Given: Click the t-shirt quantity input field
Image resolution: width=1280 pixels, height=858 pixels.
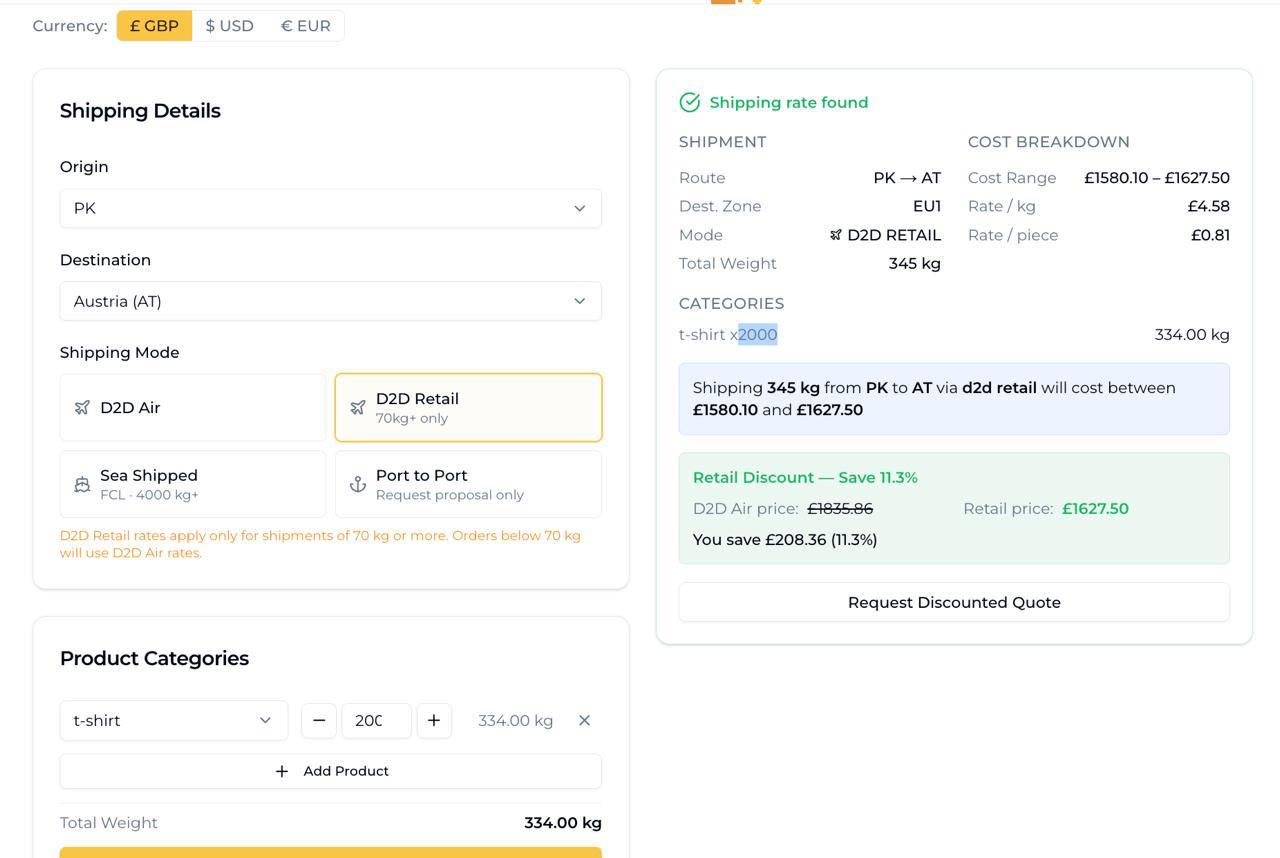Looking at the screenshot, I should click(x=377, y=720).
